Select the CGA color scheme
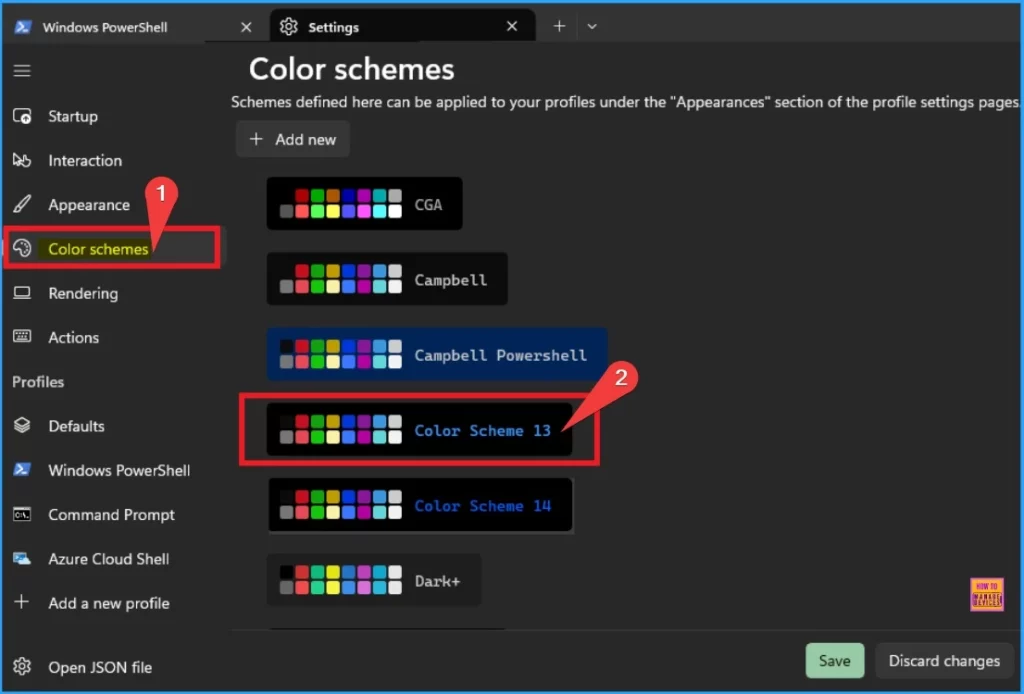This screenshot has height=694, width=1024. [x=364, y=204]
